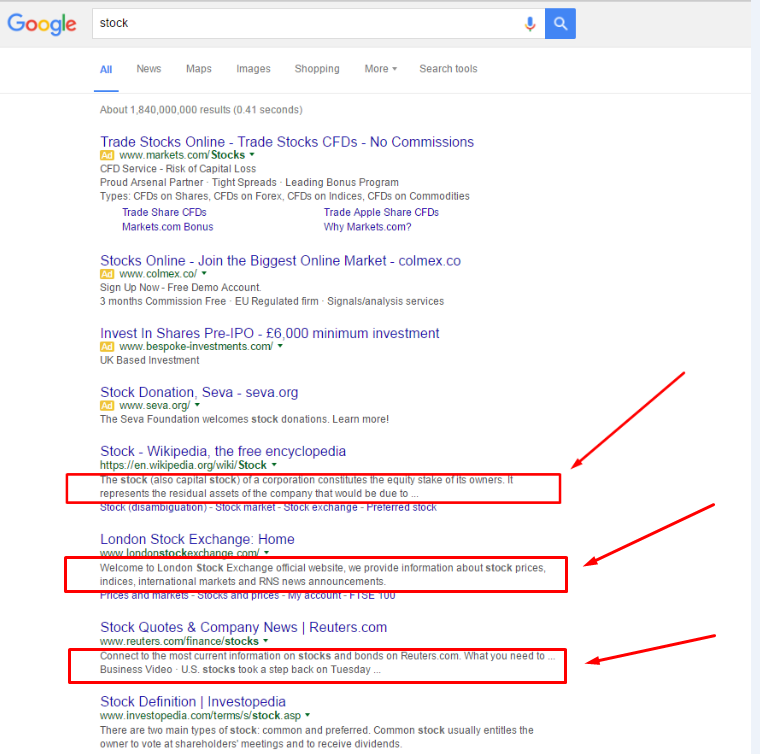
Task: Open Search tools options
Action: [448, 69]
